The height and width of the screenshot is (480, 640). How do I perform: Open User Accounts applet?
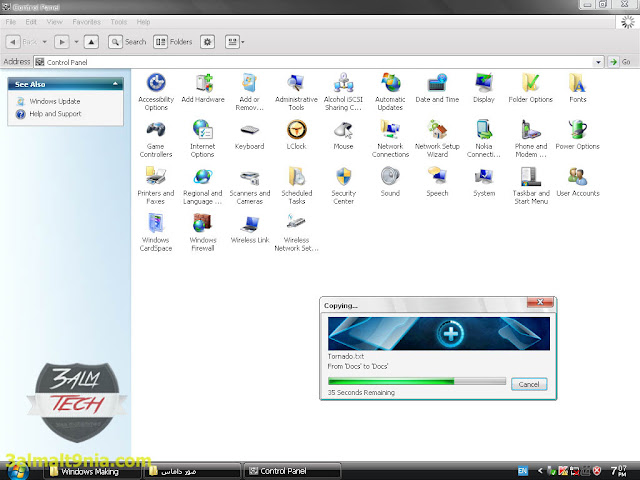578,182
